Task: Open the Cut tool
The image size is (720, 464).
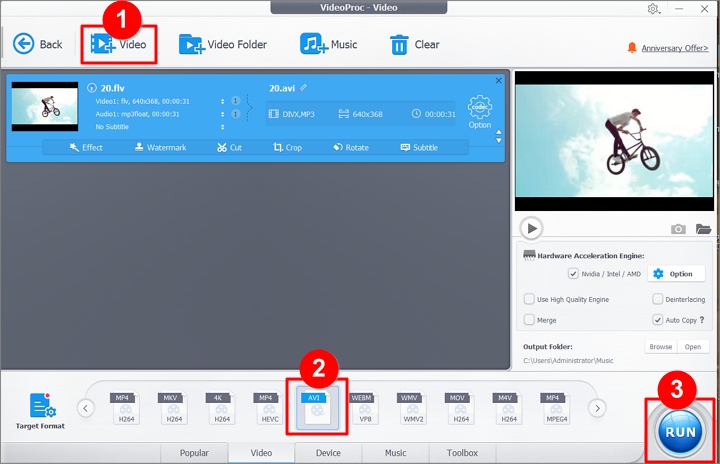Action: pos(230,147)
